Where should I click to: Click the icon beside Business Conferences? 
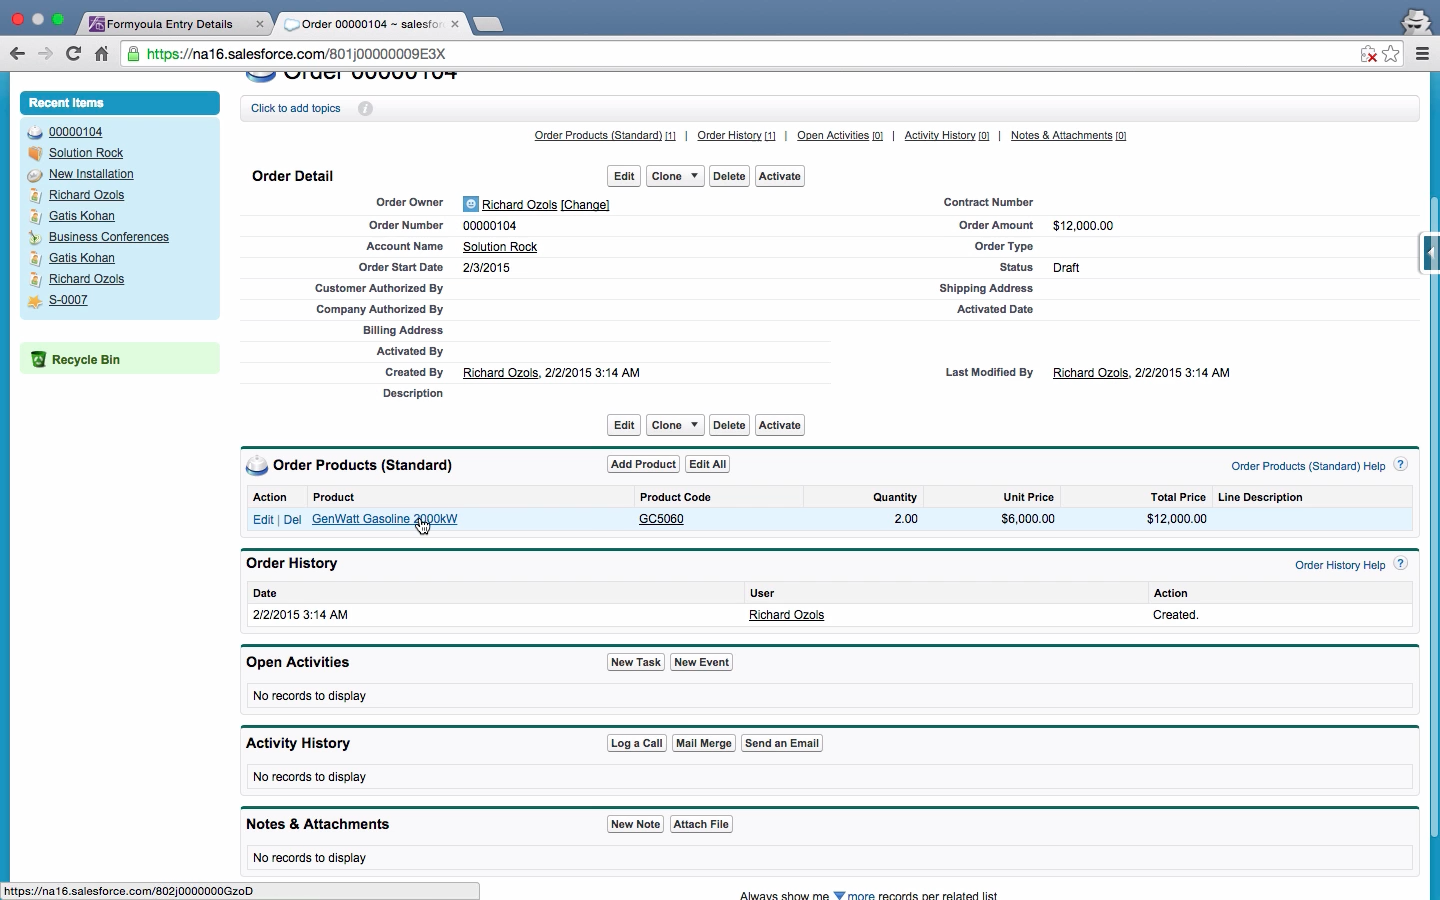[35, 237]
